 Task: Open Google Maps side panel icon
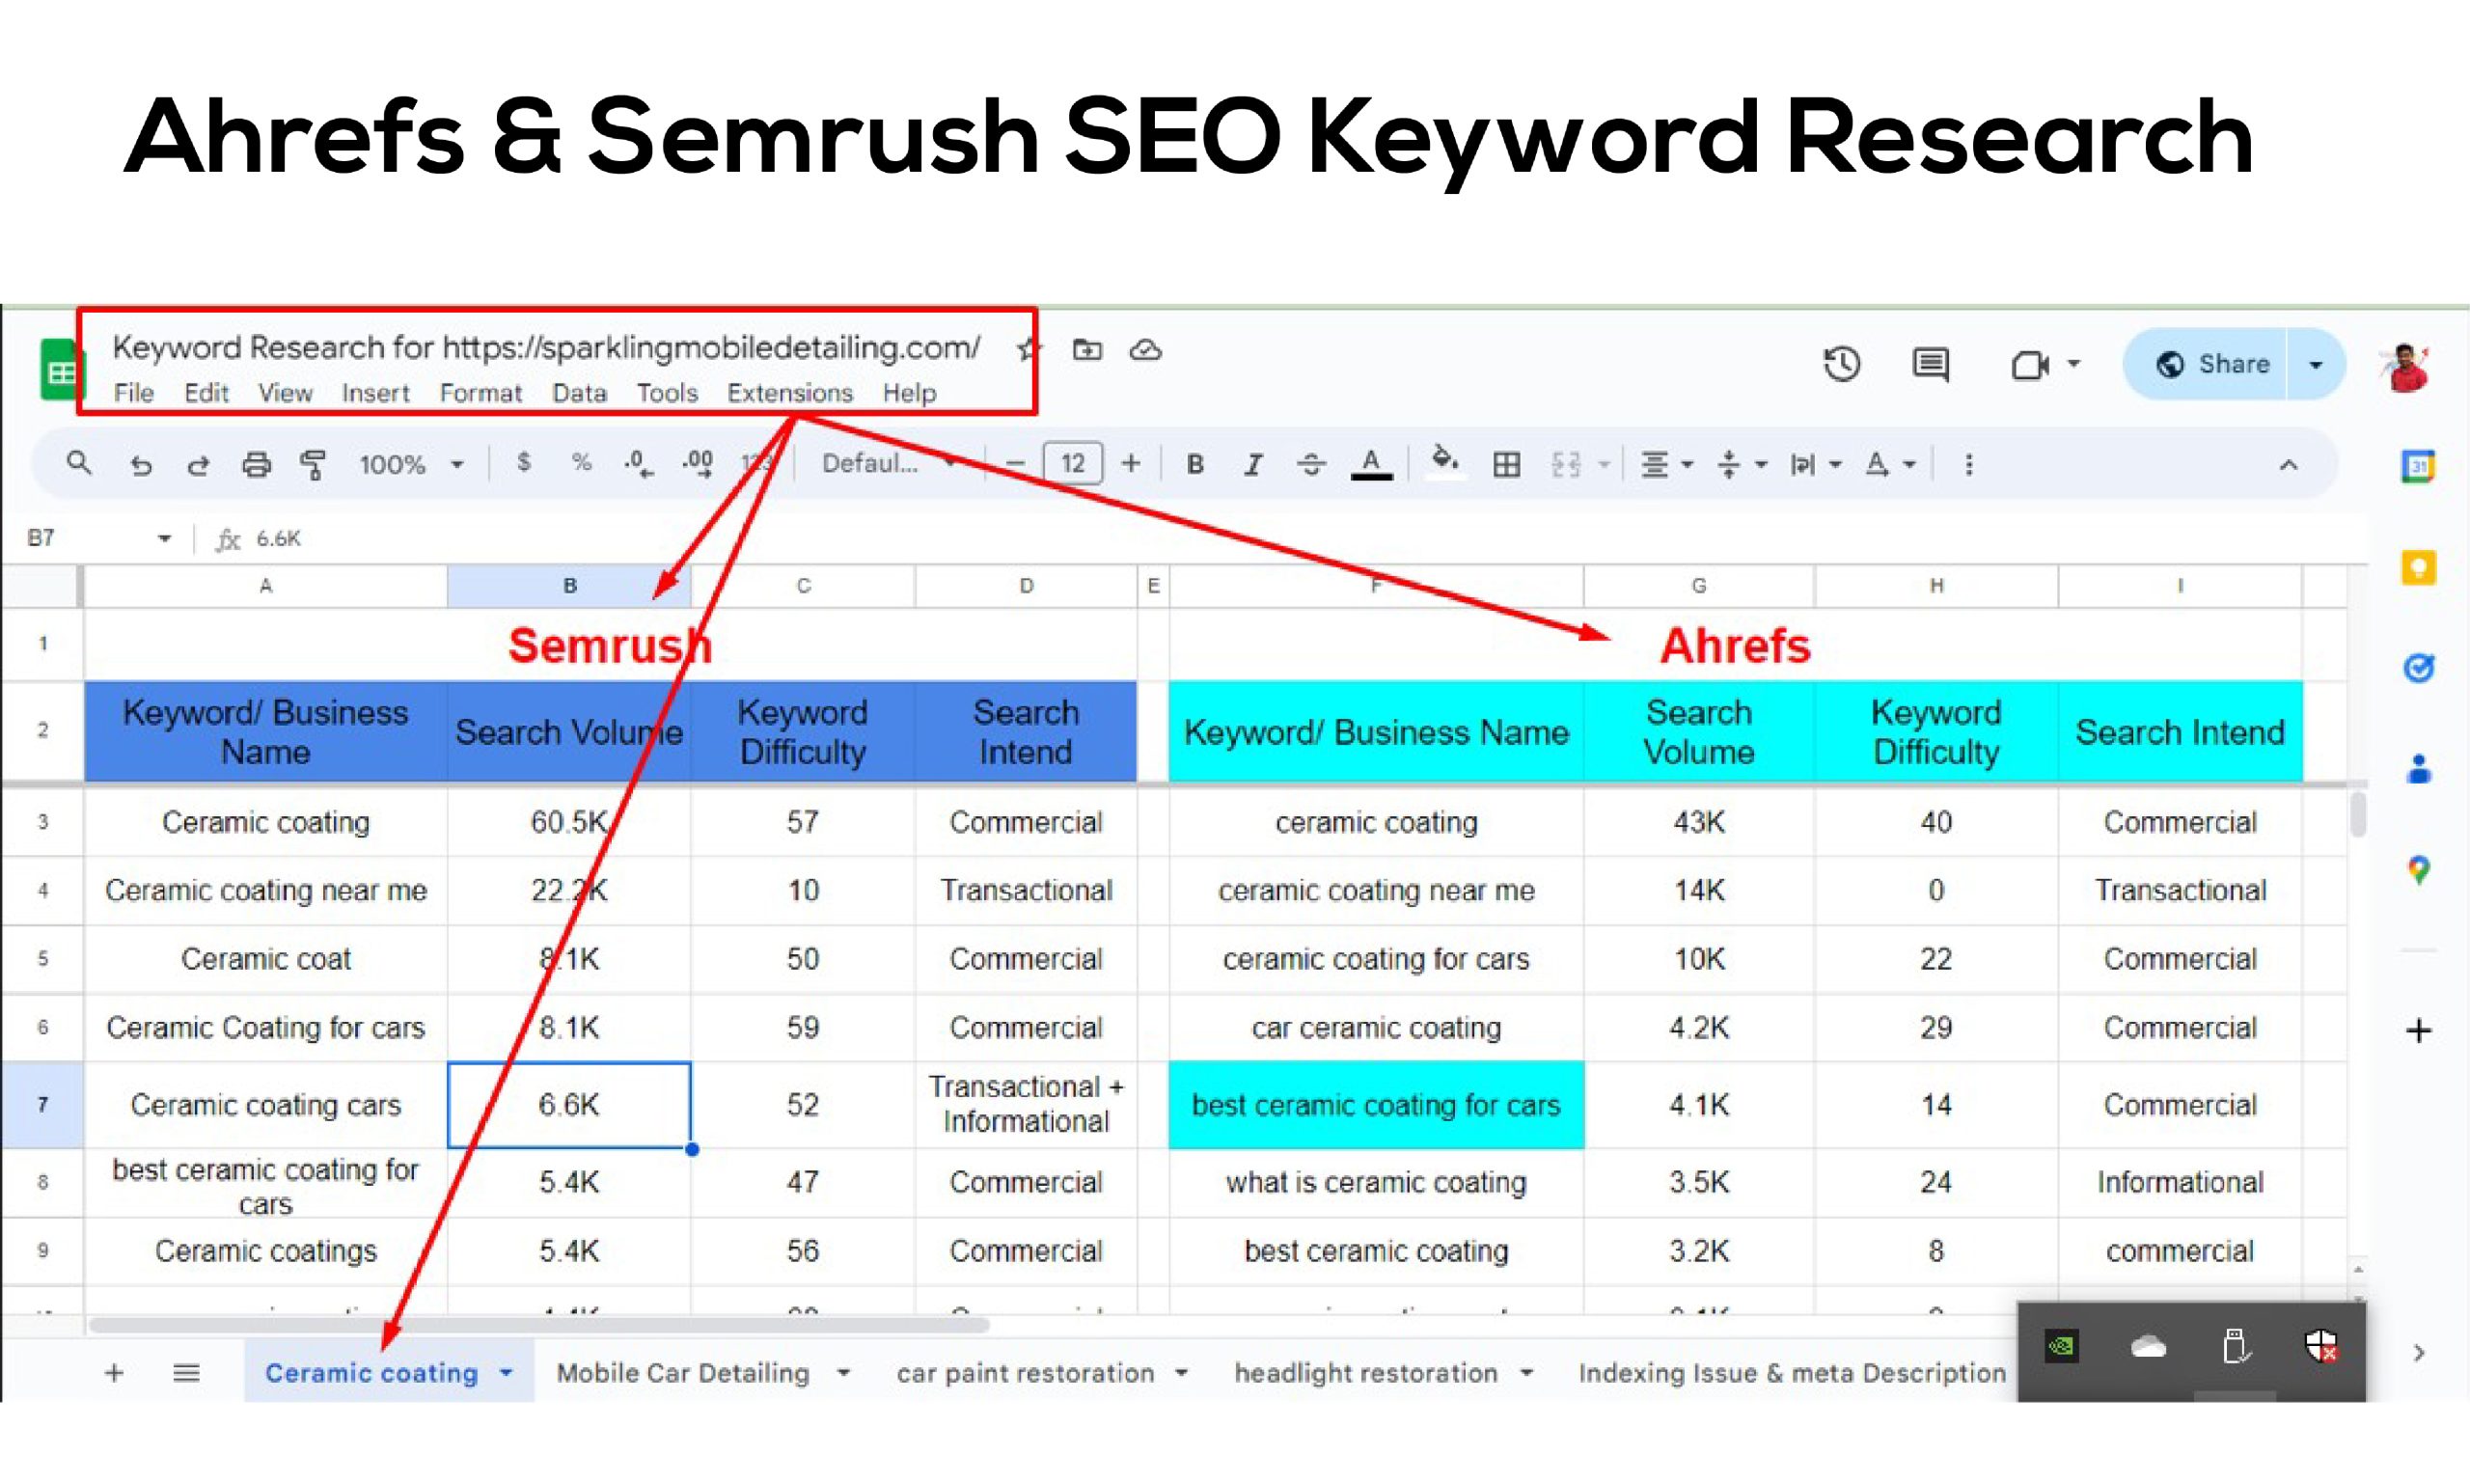[x=2418, y=869]
